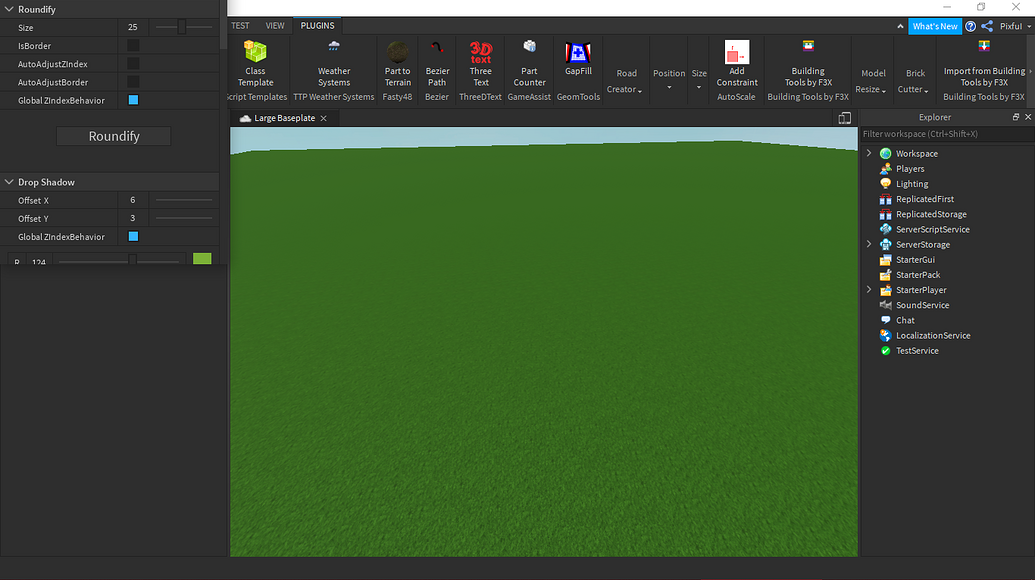Select the PLUGINS tab
This screenshot has height=580, width=1035.
[317, 26]
